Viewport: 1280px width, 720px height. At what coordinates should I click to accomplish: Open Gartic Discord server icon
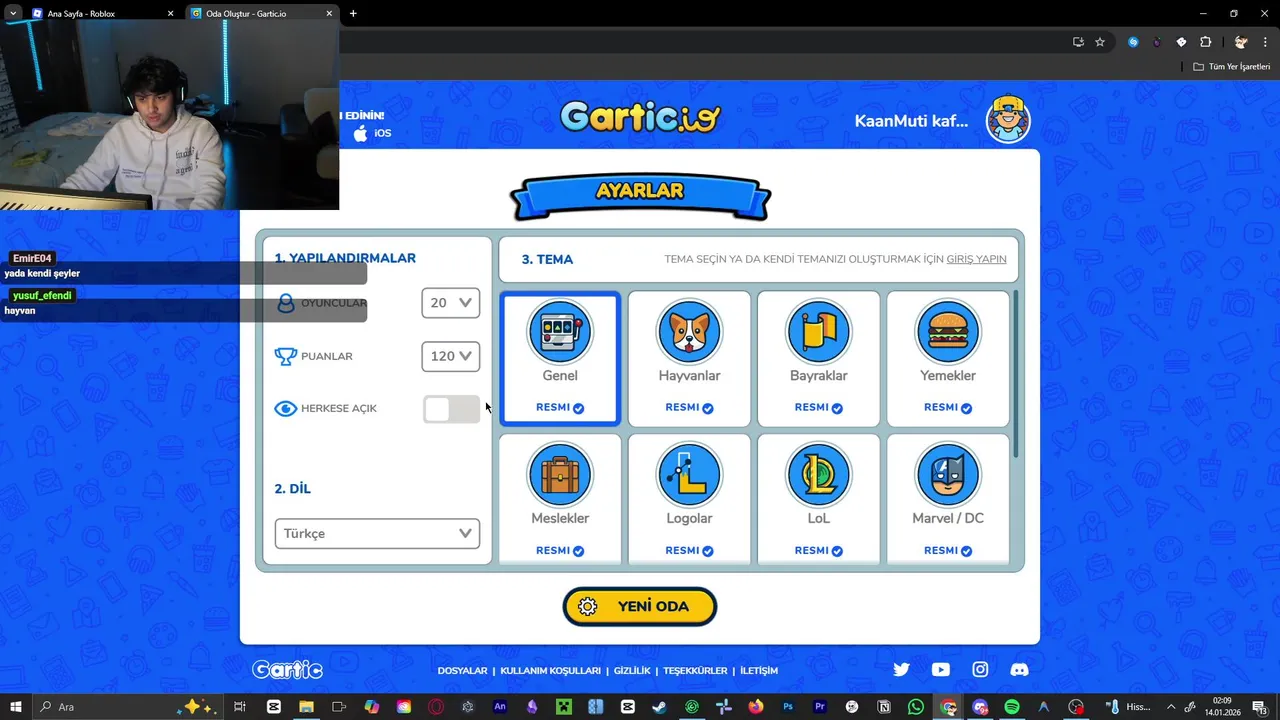pos(1019,670)
